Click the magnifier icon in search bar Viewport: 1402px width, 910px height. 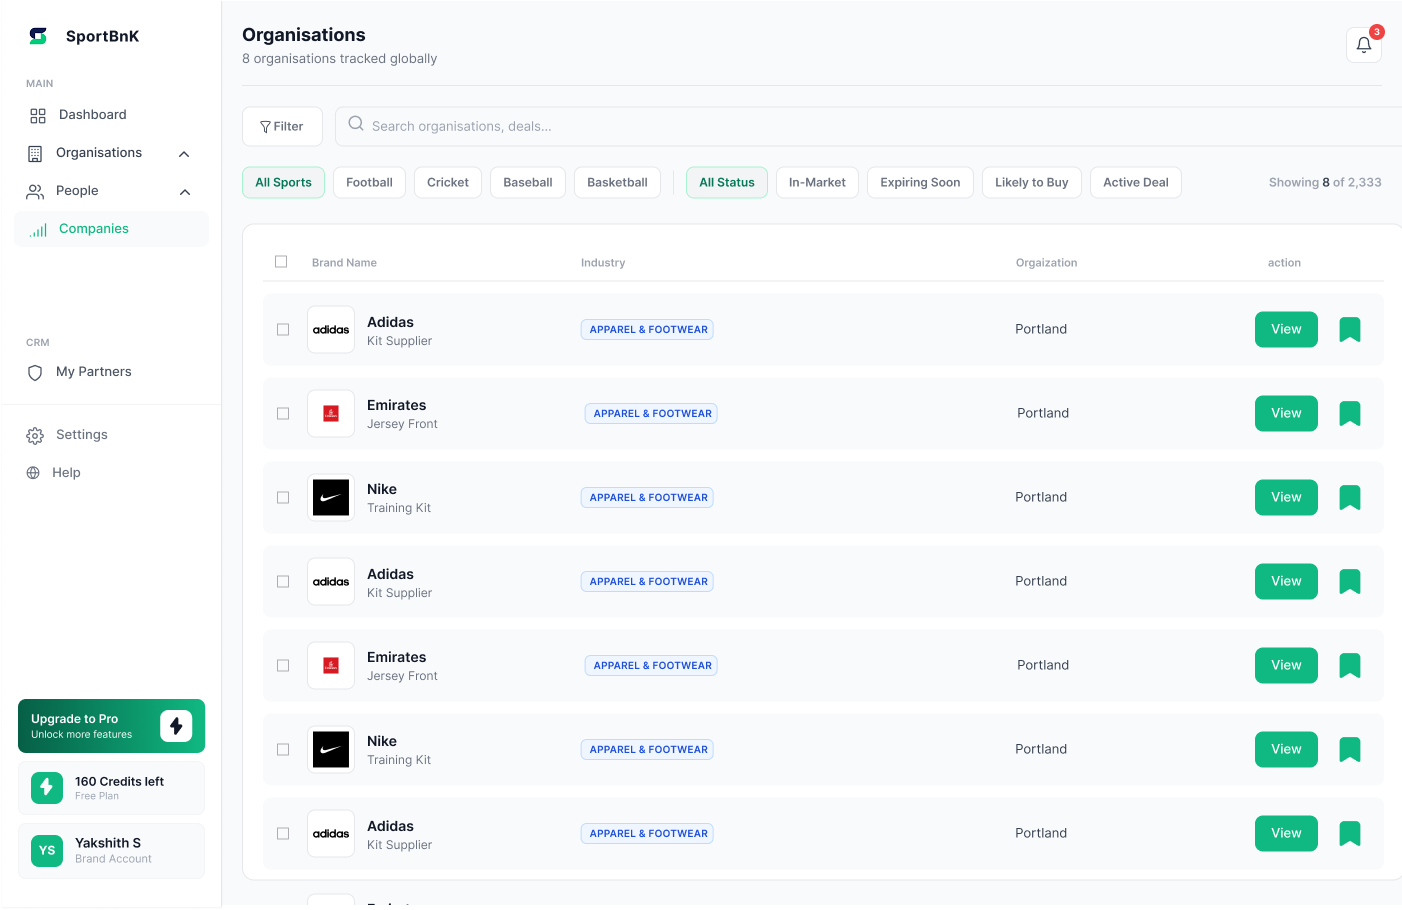click(356, 124)
